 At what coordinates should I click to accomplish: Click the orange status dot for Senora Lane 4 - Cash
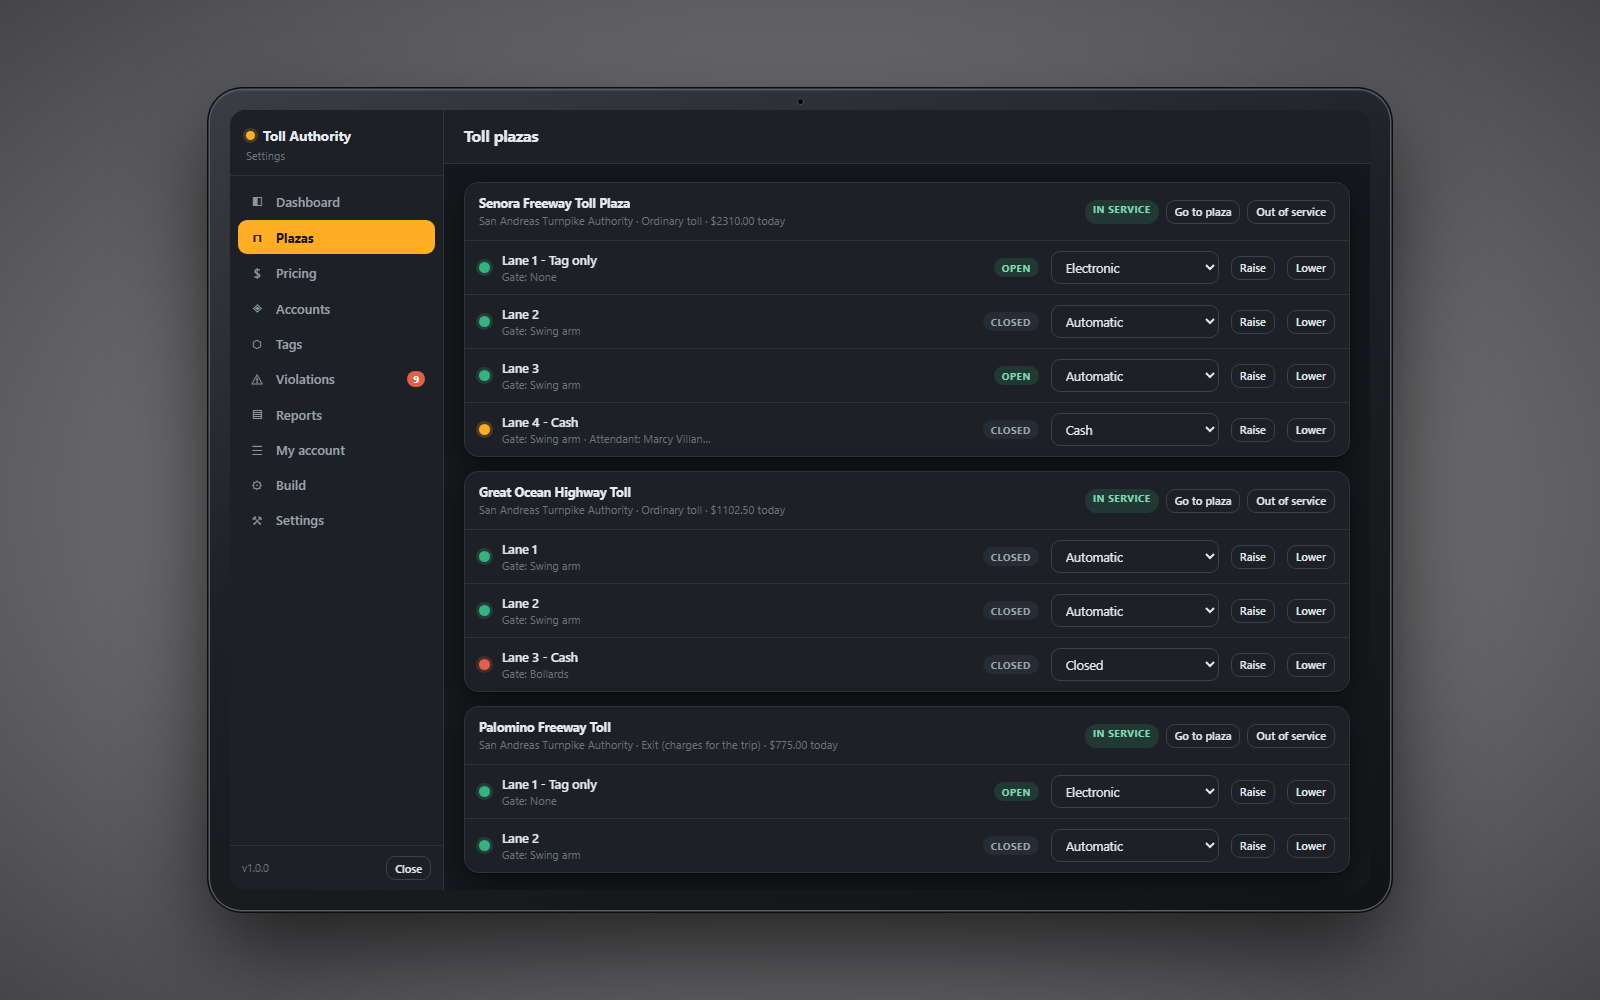(x=484, y=430)
